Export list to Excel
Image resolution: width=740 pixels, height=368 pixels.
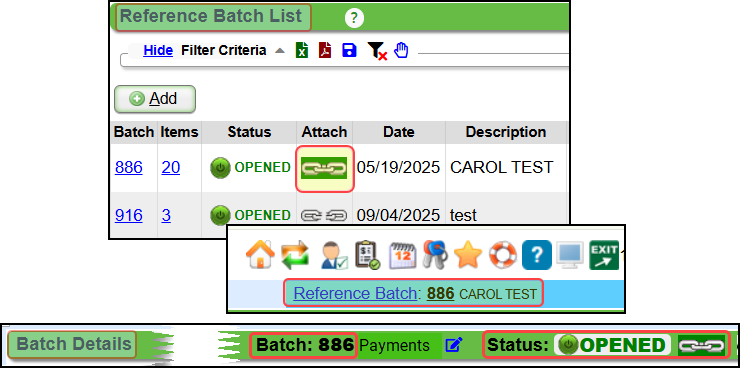click(302, 50)
